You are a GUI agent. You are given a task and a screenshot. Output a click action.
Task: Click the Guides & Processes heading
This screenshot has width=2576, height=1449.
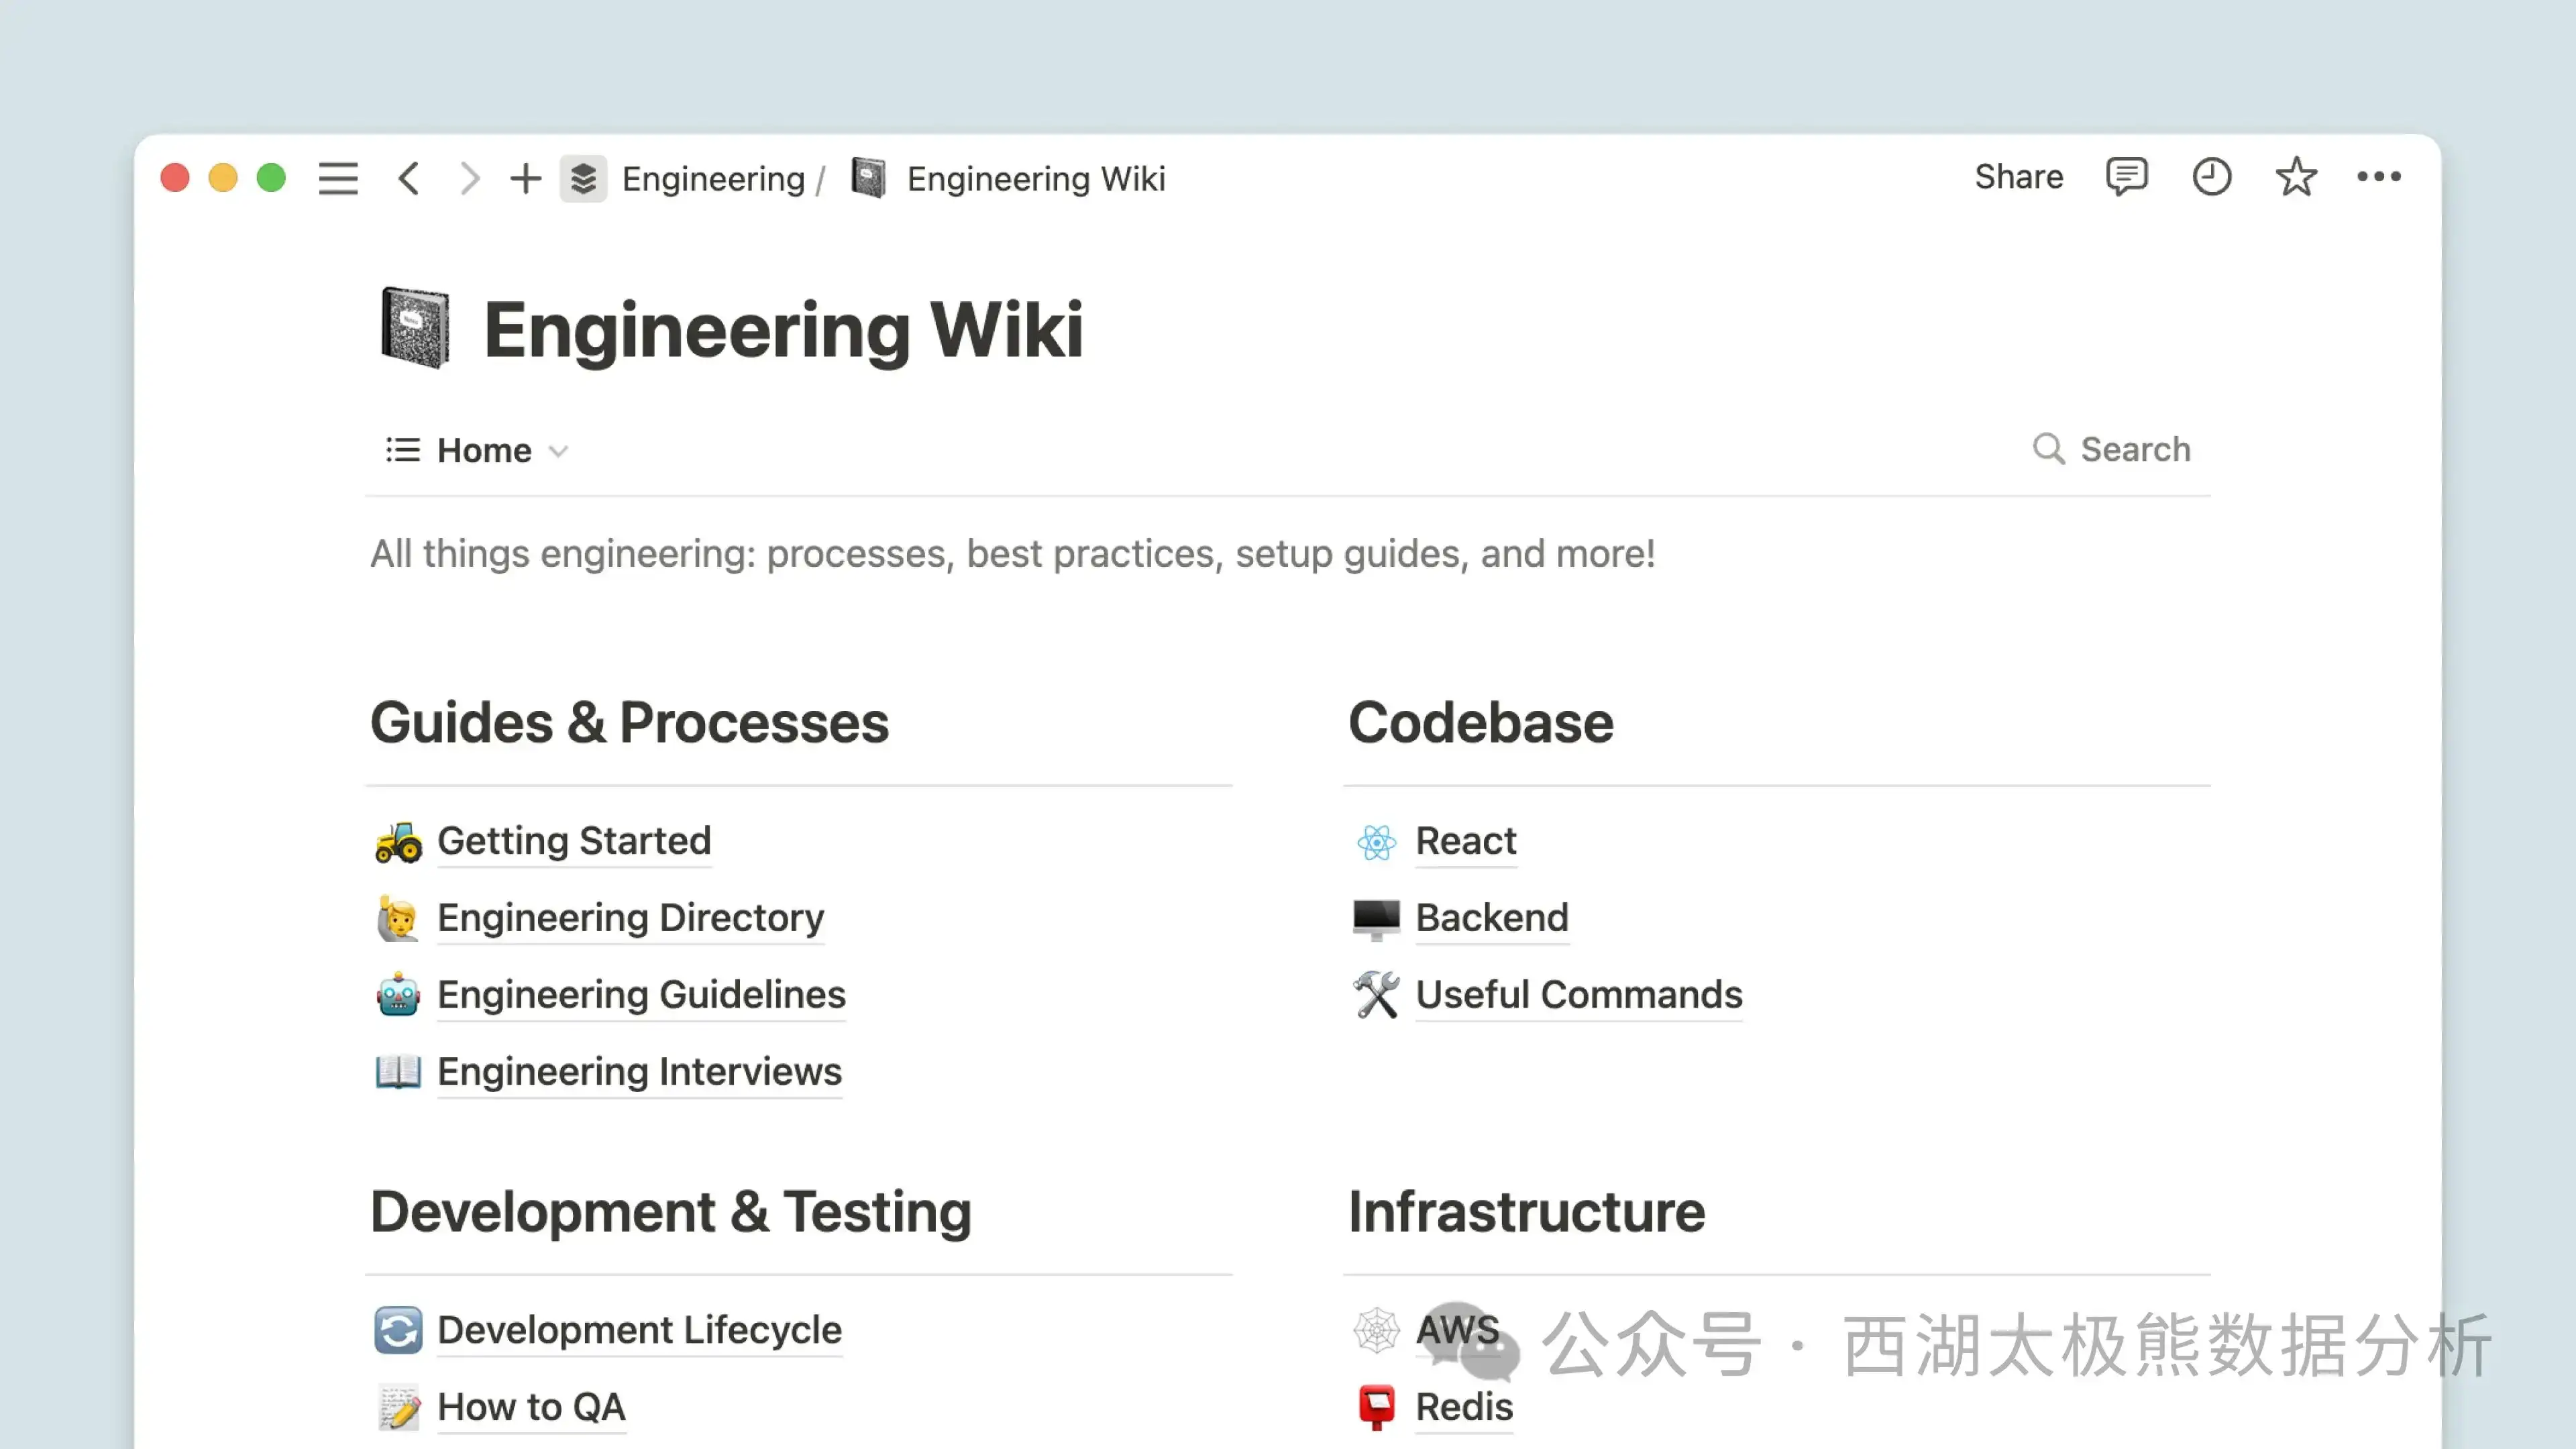click(x=629, y=722)
